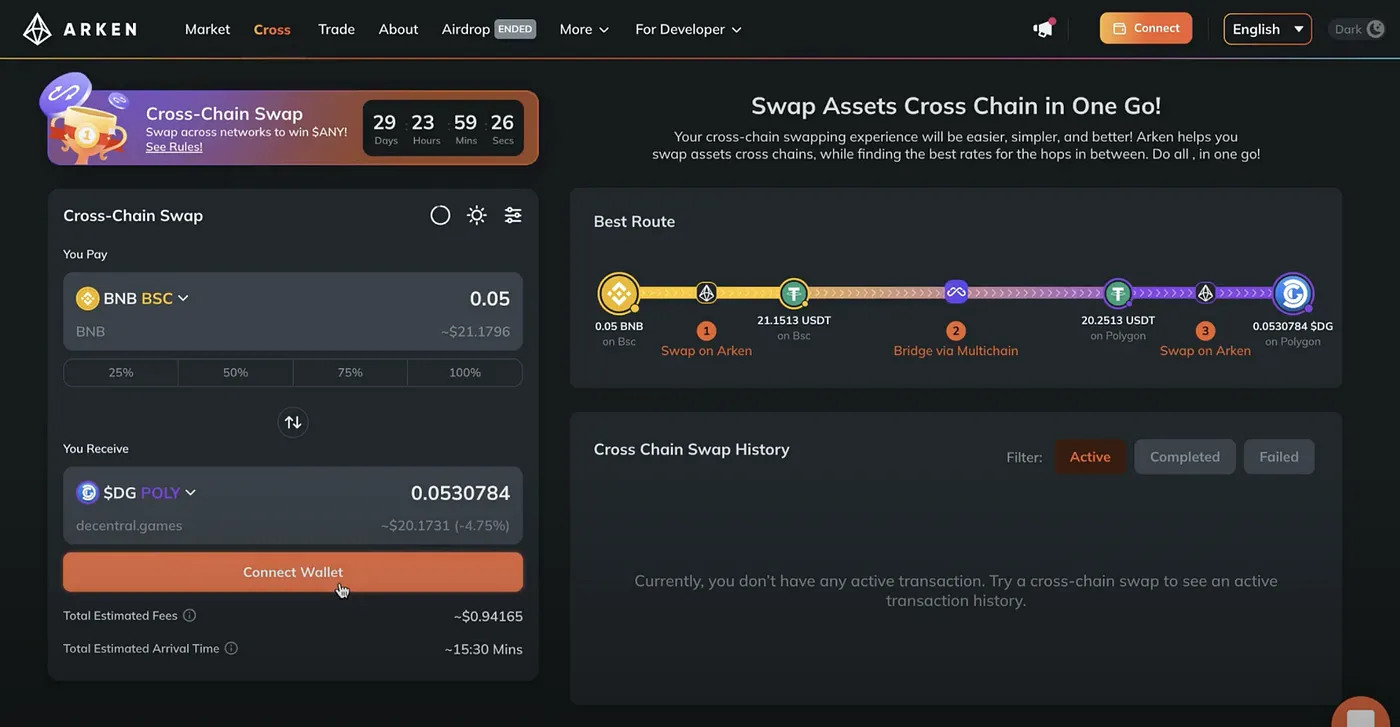Click the sun-shaped icon in swap panel
The width and height of the screenshot is (1400, 727).
477,215
